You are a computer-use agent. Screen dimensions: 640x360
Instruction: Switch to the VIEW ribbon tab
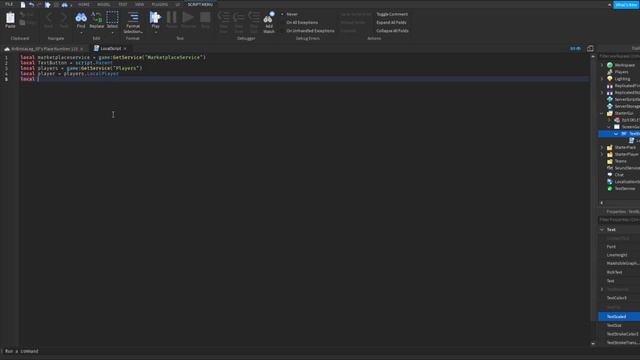pyautogui.click(x=140, y=4)
